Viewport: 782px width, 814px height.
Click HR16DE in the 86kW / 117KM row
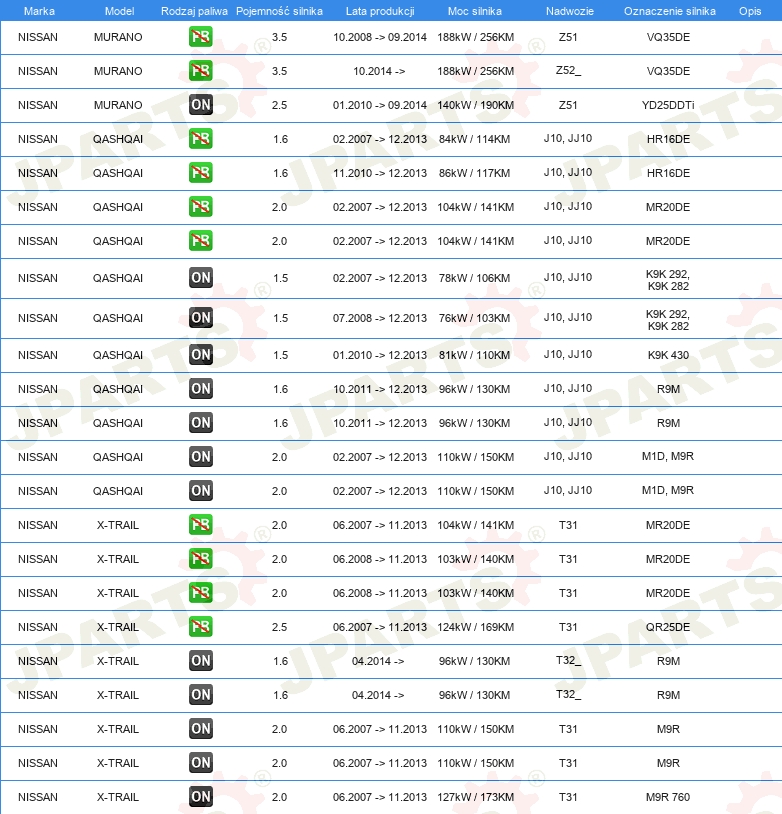tap(668, 173)
